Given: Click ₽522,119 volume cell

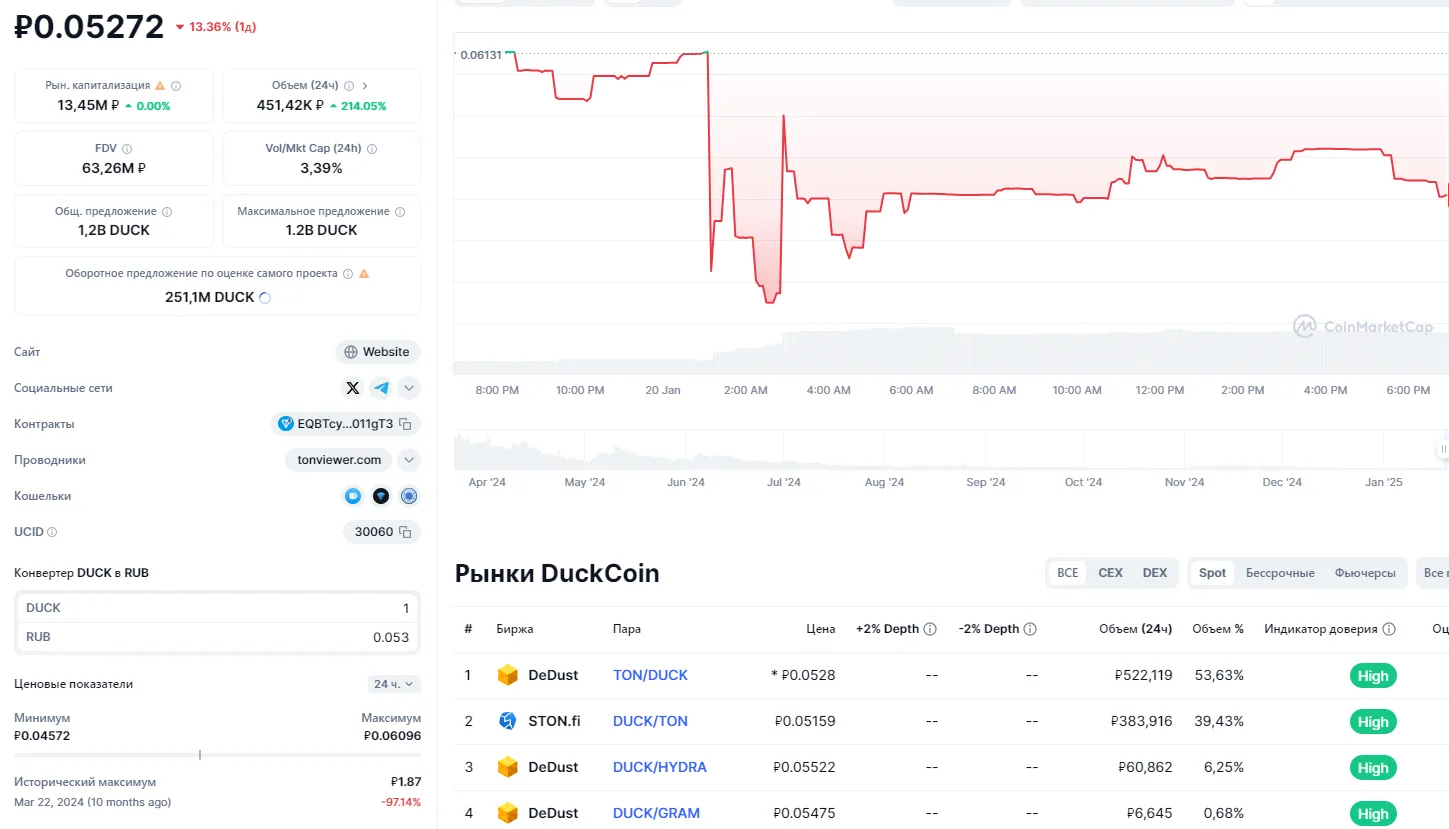Looking at the screenshot, I should [x=1143, y=675].
